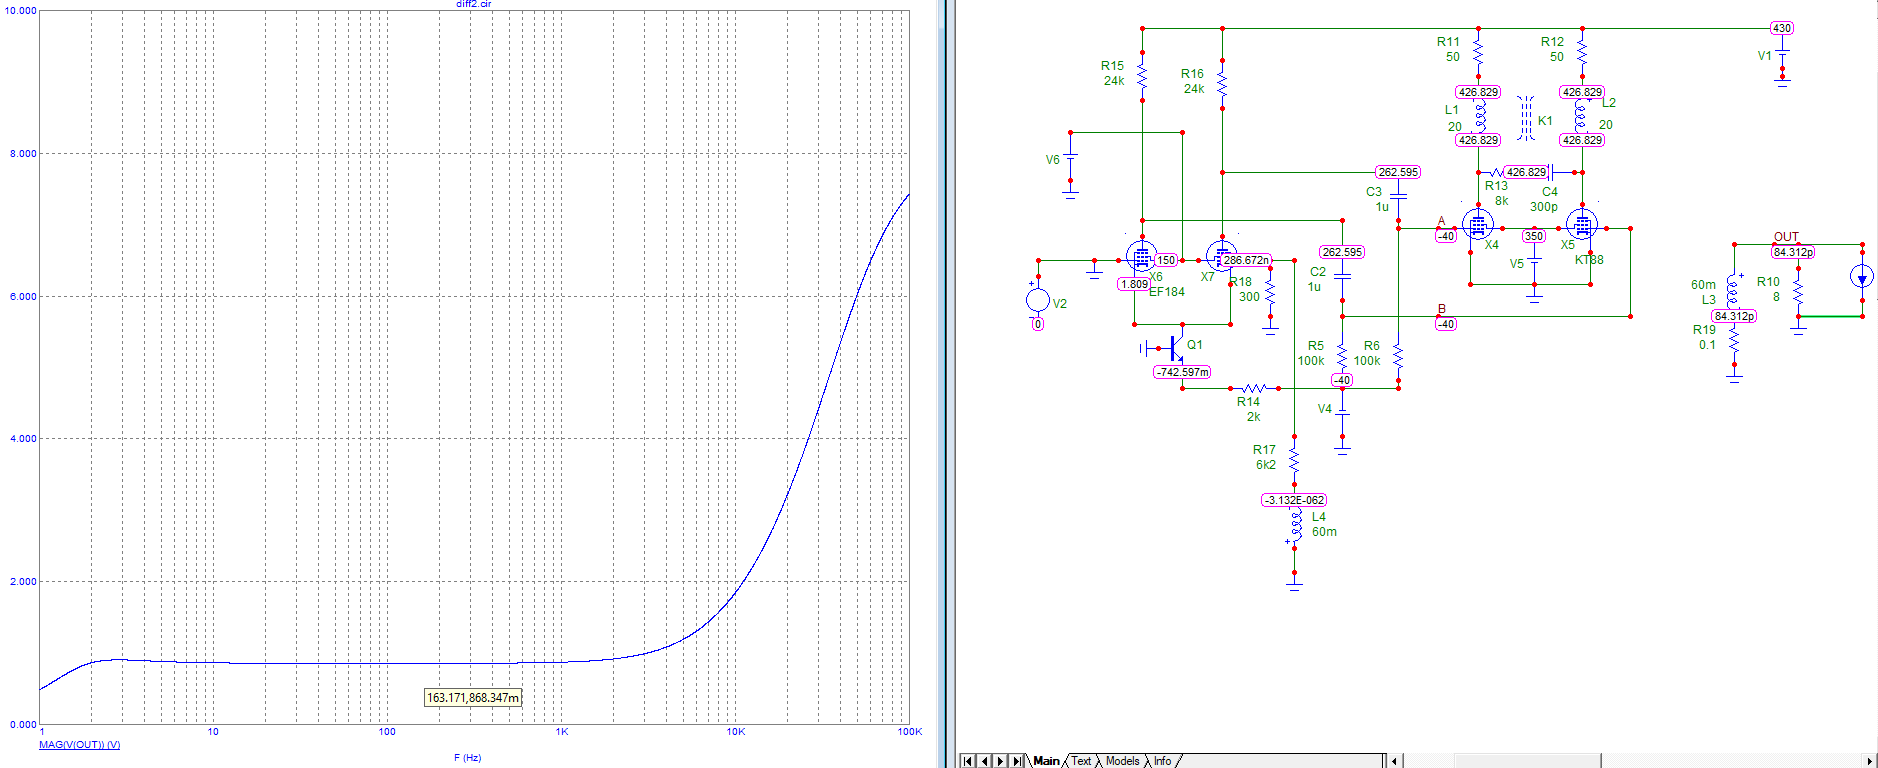Select the X7 tube symbol
Image resolution: width=1878 pixels, height=768 pixels.
(x=1221, y=257)
